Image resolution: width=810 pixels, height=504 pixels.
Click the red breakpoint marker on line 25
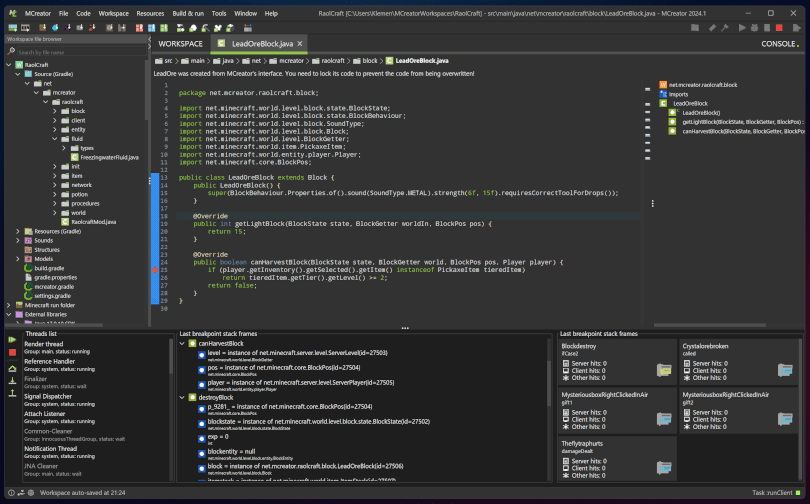[x=155, y=270]
